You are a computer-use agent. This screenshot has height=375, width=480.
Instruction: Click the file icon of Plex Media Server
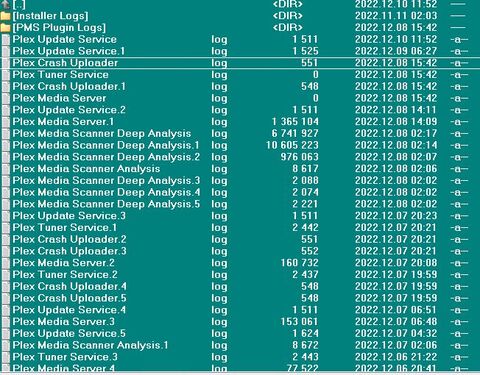(6, 98)
